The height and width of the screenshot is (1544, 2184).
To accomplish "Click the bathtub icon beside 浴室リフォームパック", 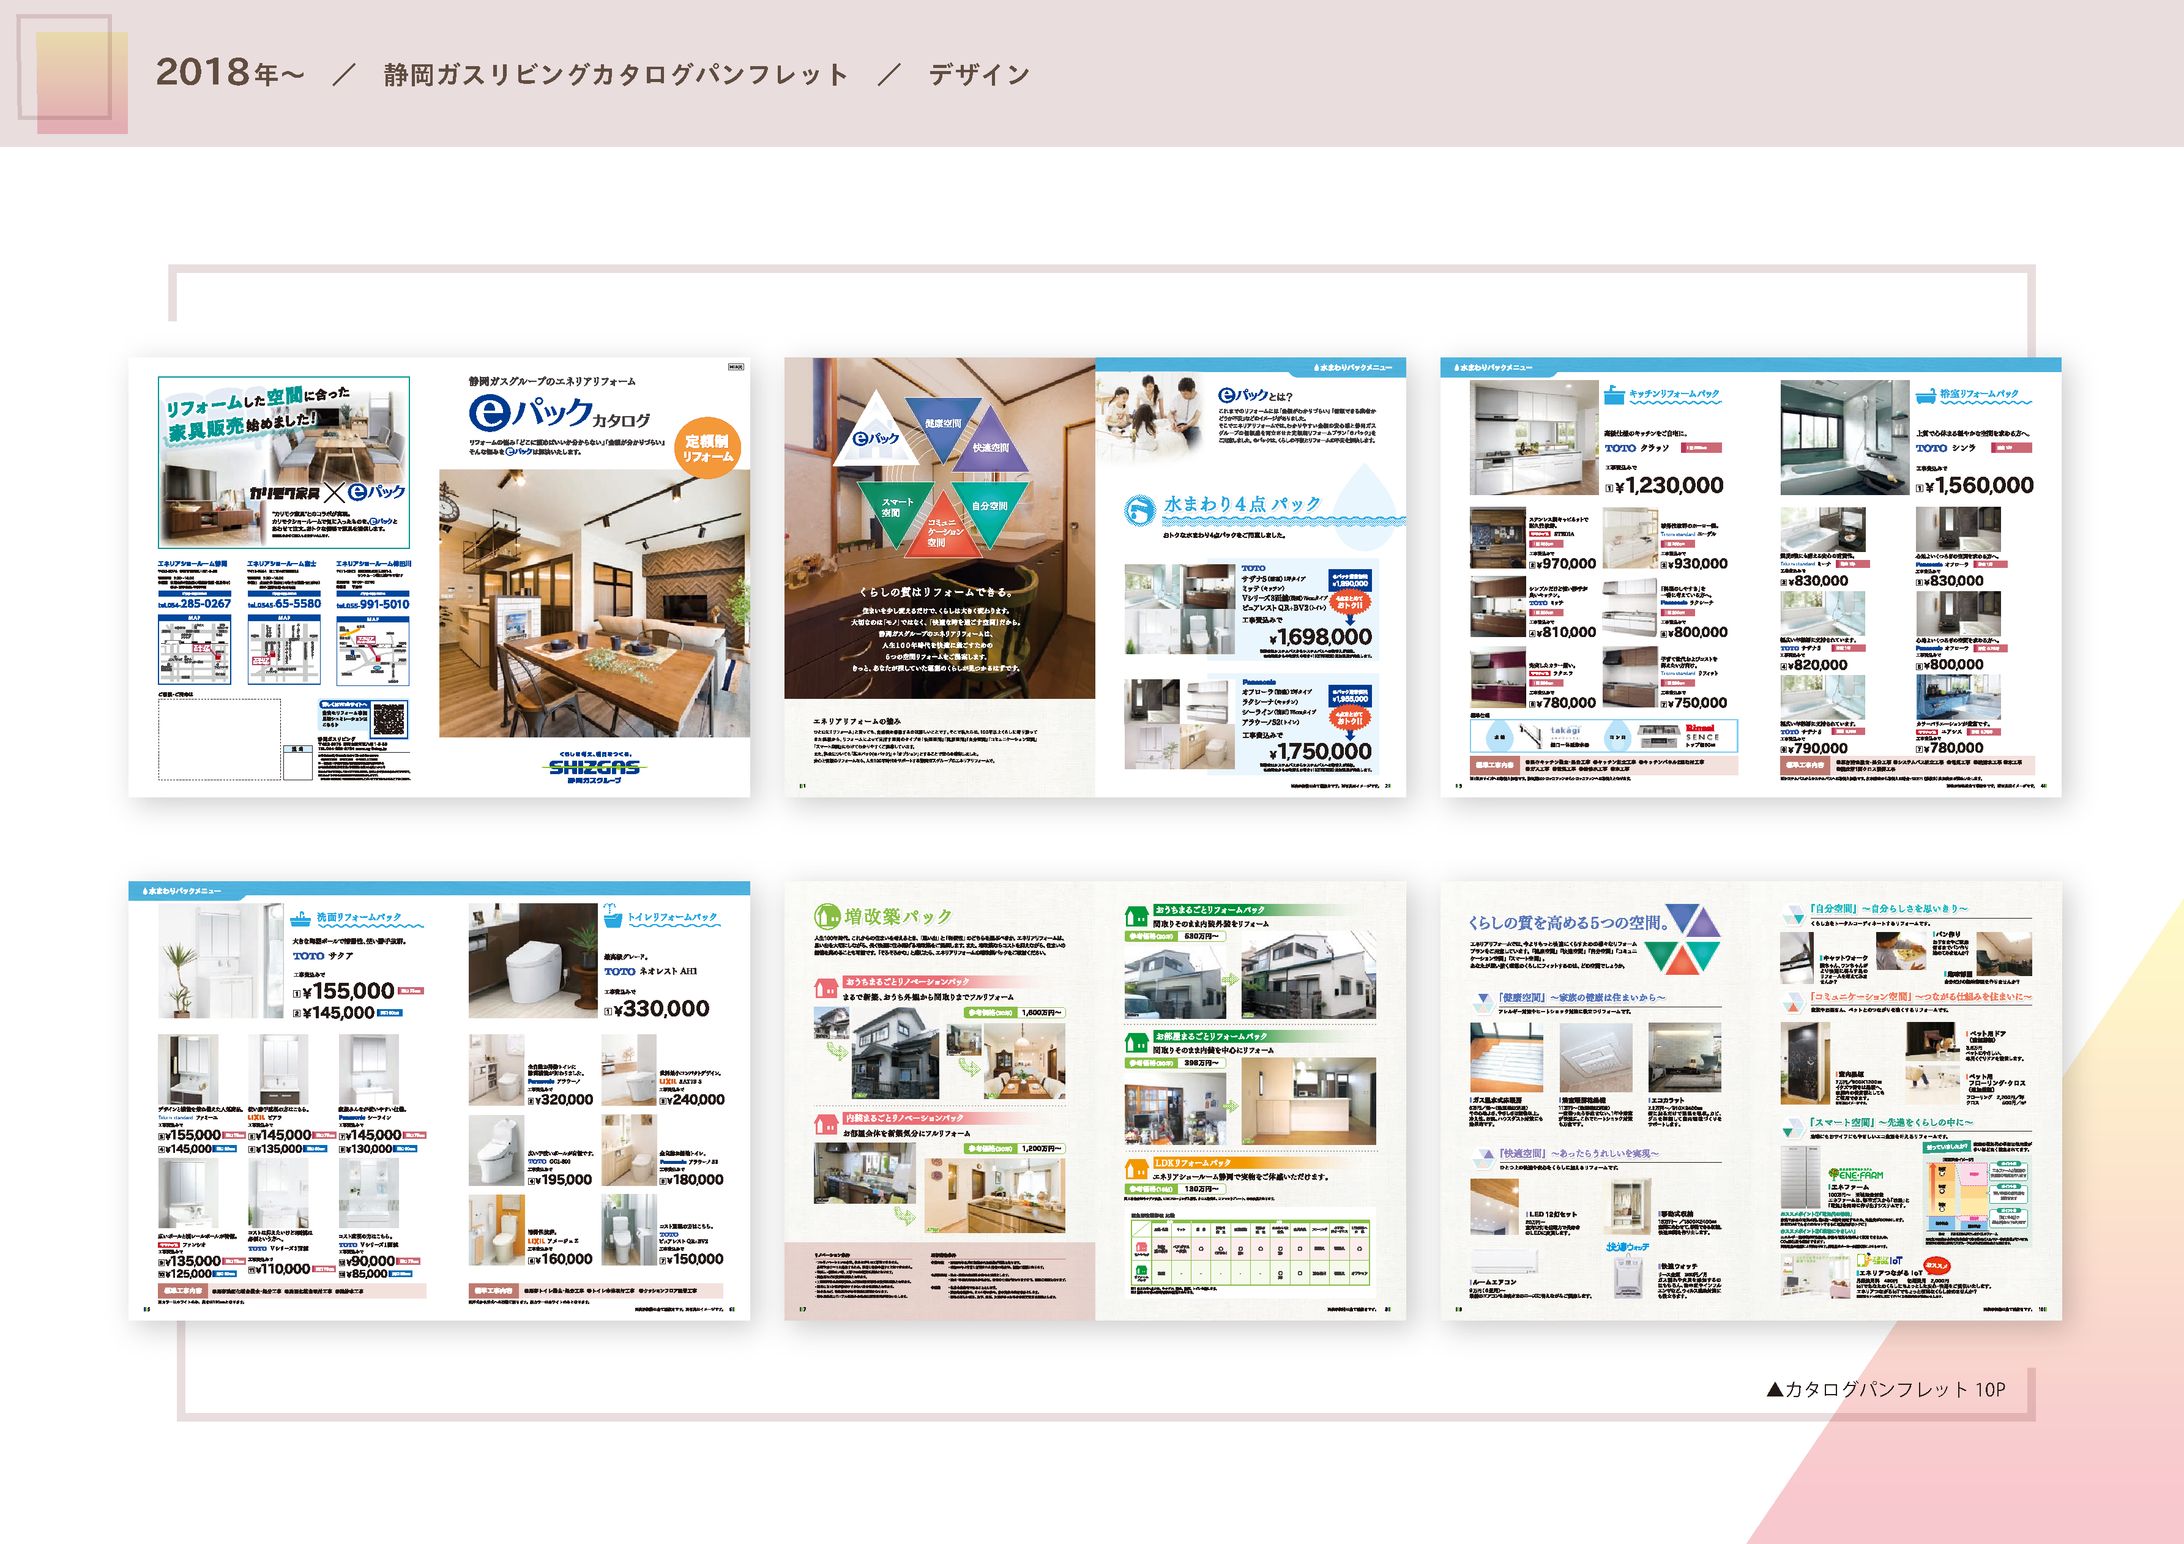I will point(1925,396).
